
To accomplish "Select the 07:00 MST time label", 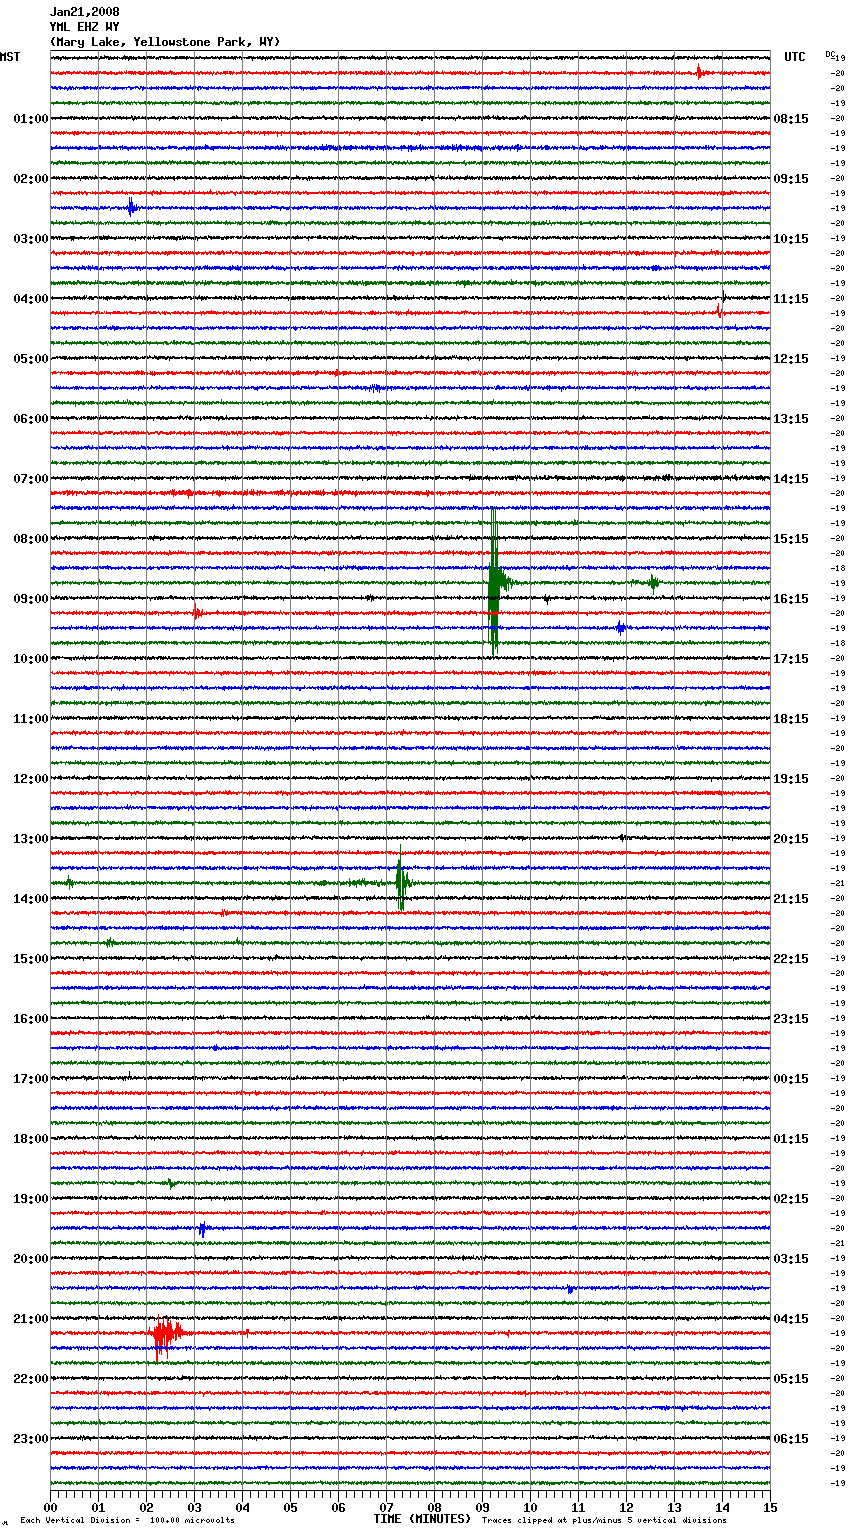I will click(31, 479).
